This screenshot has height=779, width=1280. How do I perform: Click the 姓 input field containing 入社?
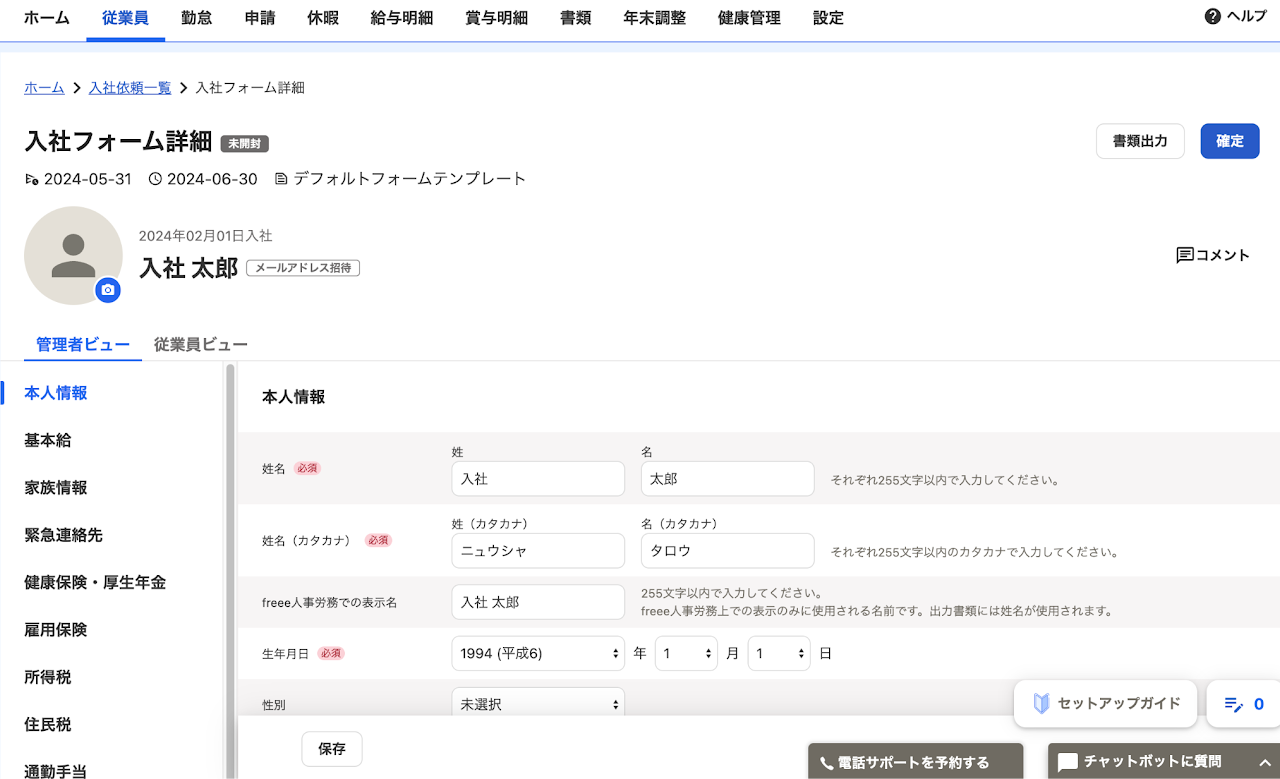[538, 479]
